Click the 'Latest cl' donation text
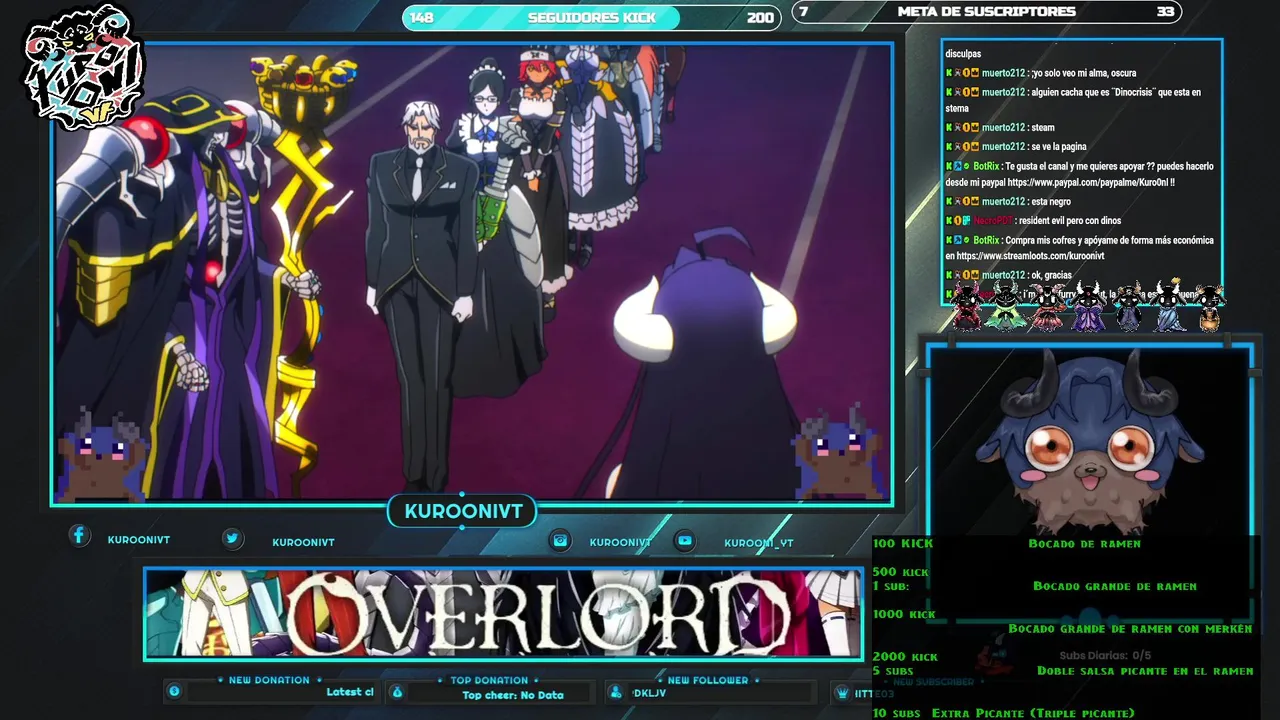Screen dimensions: 1280x720 coord(350,692)
